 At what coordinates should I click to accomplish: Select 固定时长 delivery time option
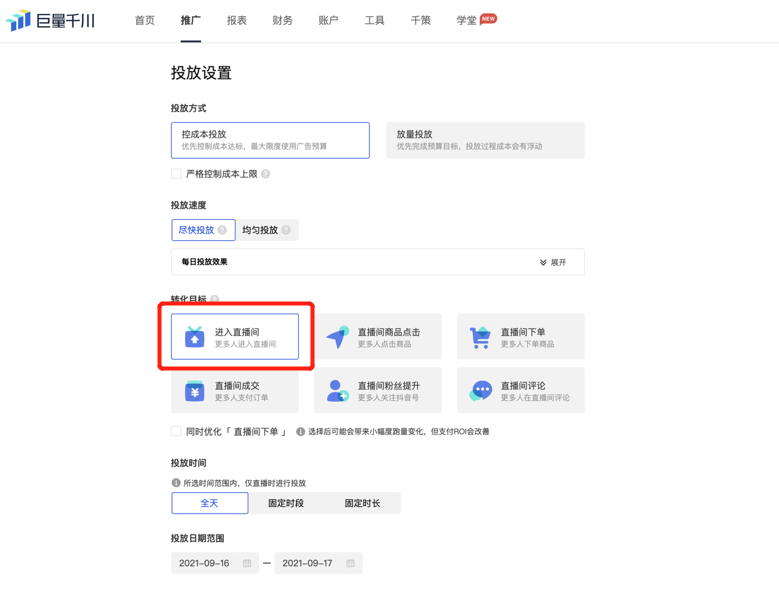[363, 503]
